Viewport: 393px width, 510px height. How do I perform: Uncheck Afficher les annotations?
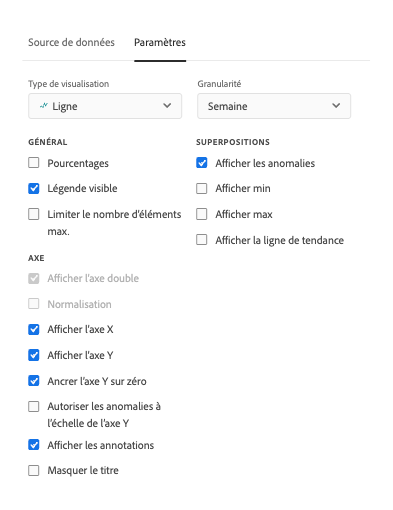coord(34,445)
